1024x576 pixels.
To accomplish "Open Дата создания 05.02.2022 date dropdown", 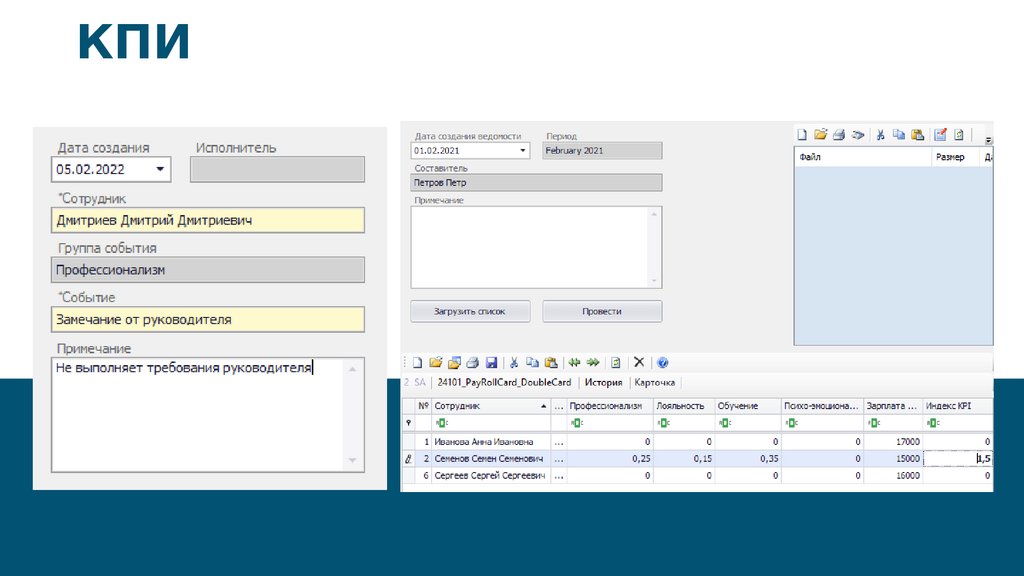I will click(x=160, y=169).
